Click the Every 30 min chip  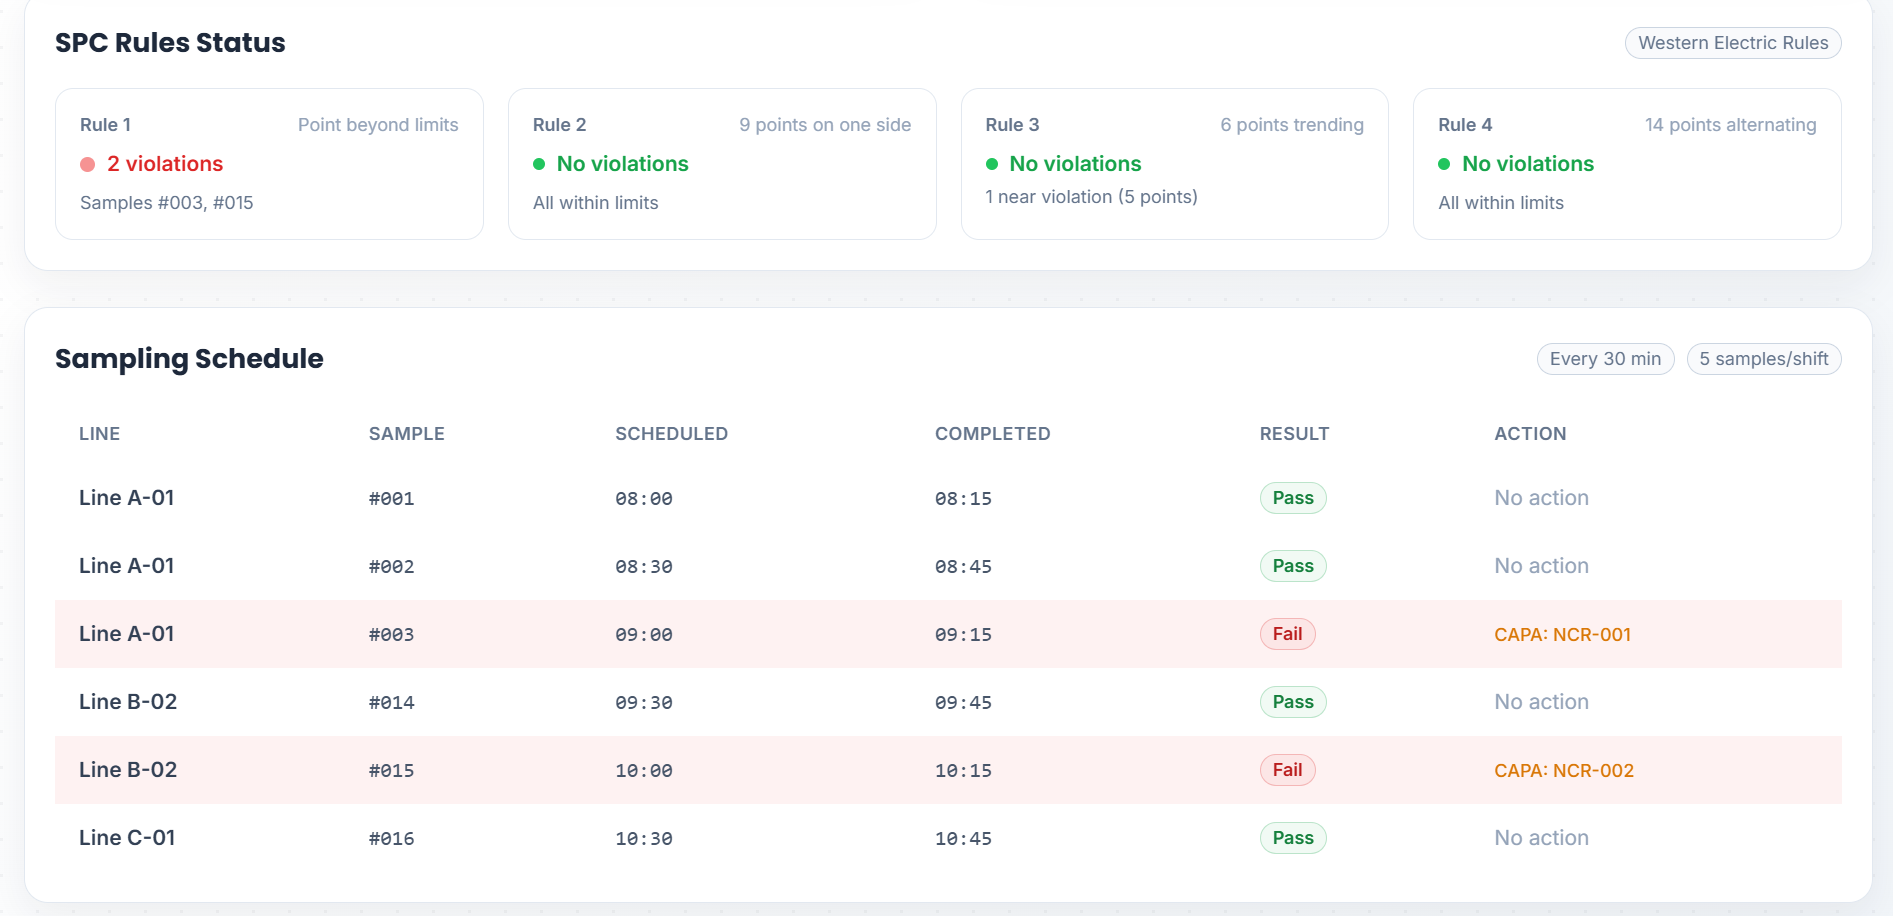[1604, 359]
